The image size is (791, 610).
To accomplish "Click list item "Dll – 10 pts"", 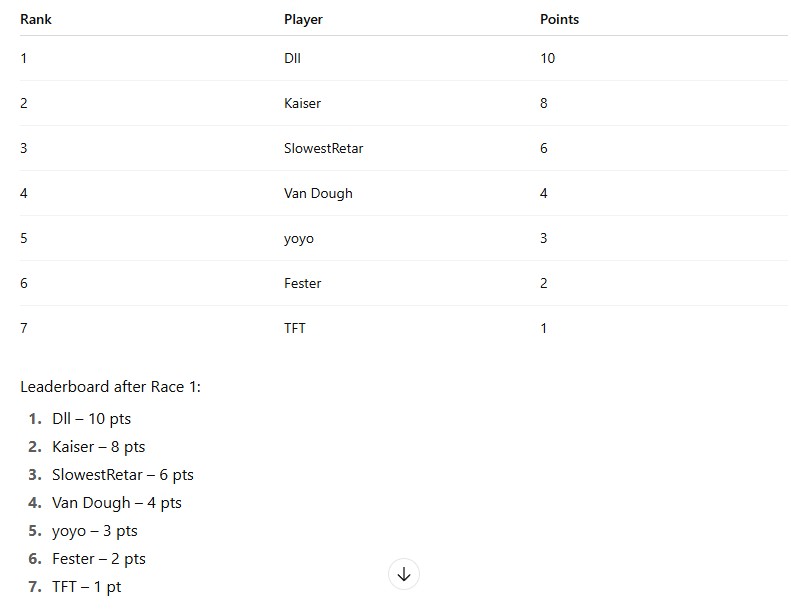I will [91, 419].
